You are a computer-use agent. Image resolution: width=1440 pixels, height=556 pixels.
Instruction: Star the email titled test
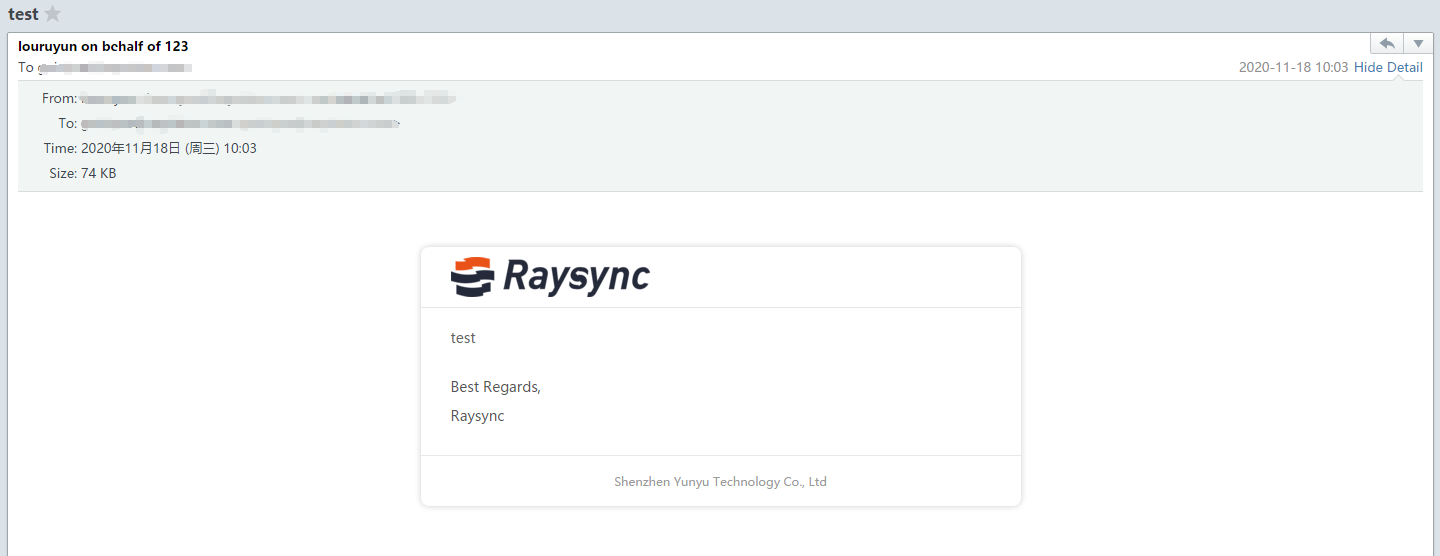click(53, 14)
